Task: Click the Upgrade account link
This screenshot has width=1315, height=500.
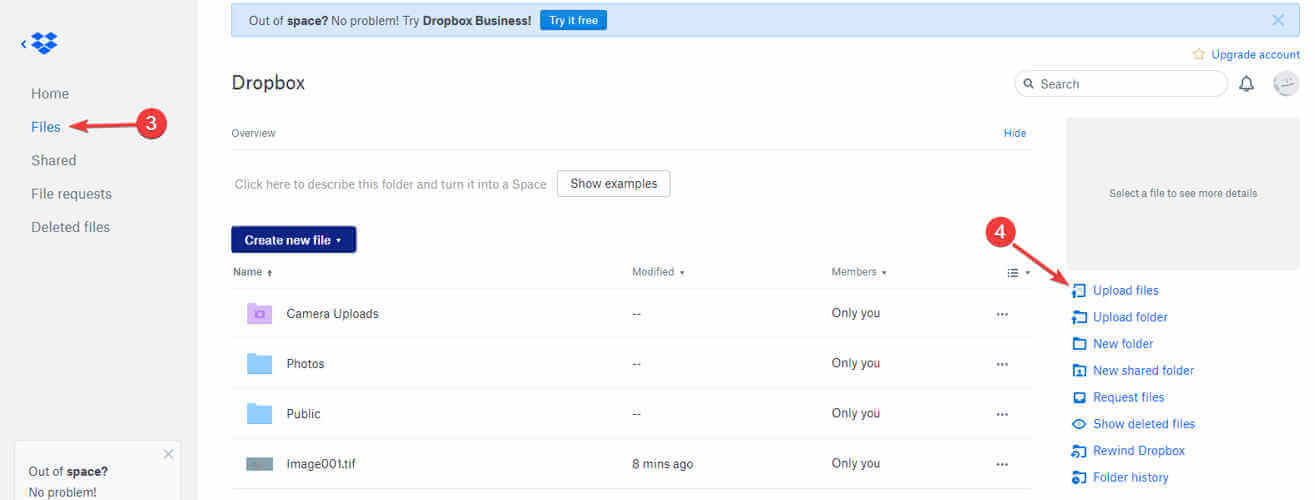Action: pyautogui.click(x=1256, y=54)
